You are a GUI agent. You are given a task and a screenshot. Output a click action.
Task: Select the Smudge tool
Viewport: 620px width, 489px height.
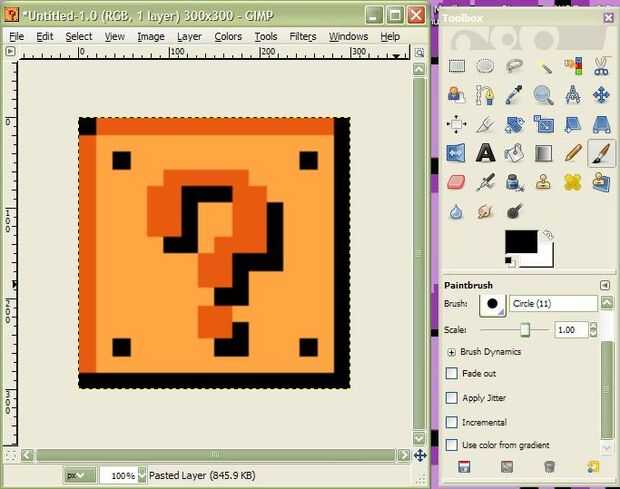[485, 212]
